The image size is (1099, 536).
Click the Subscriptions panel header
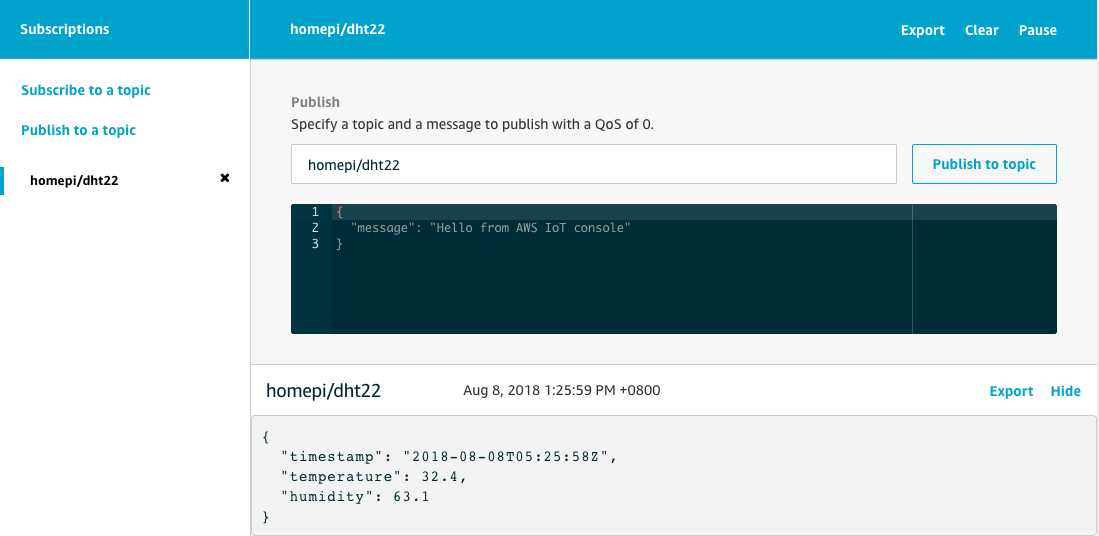point(64,29)
